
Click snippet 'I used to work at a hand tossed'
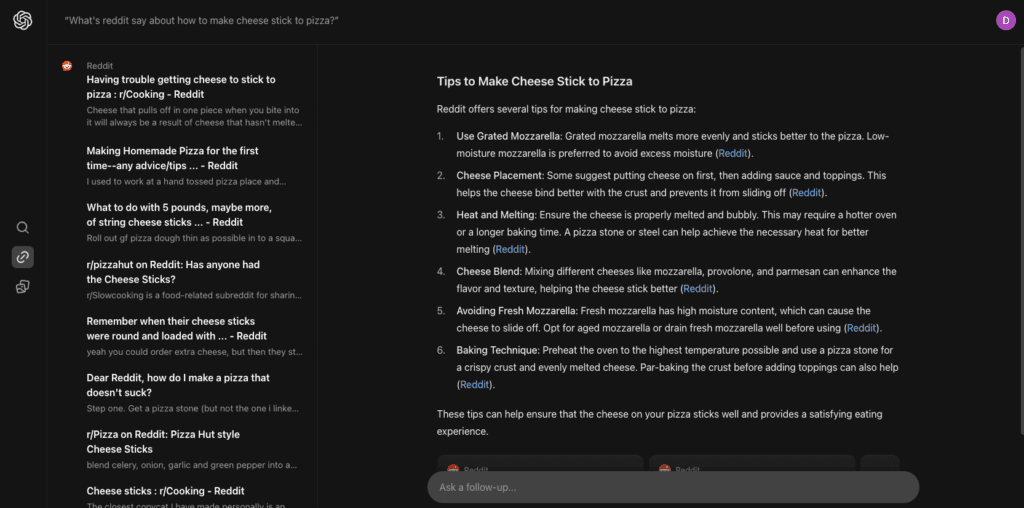[186, 182]
